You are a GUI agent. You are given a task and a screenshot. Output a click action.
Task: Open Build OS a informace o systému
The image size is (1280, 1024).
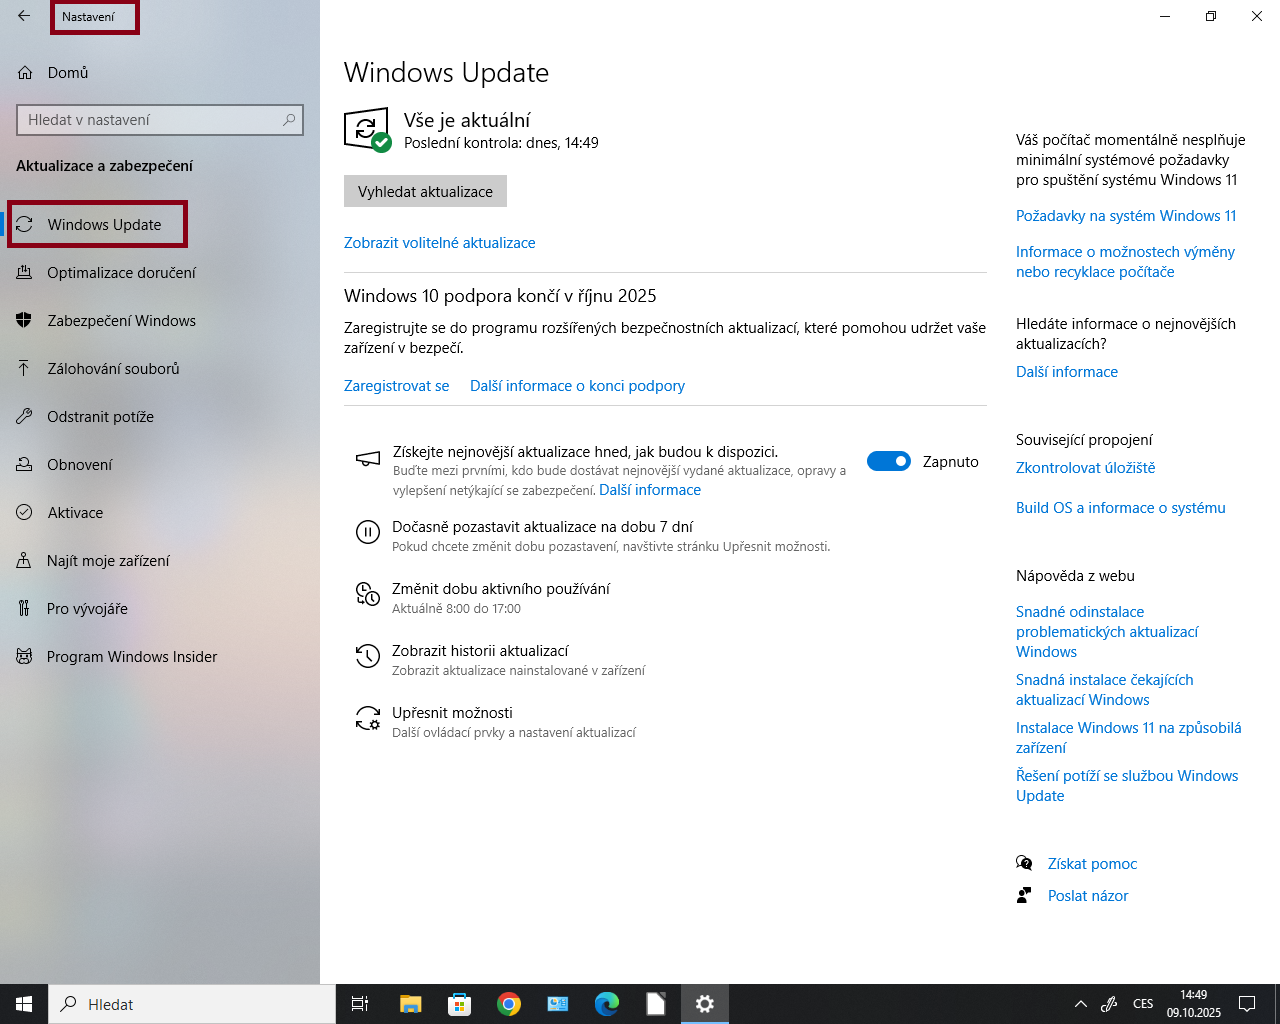(x=1120, y=508)
